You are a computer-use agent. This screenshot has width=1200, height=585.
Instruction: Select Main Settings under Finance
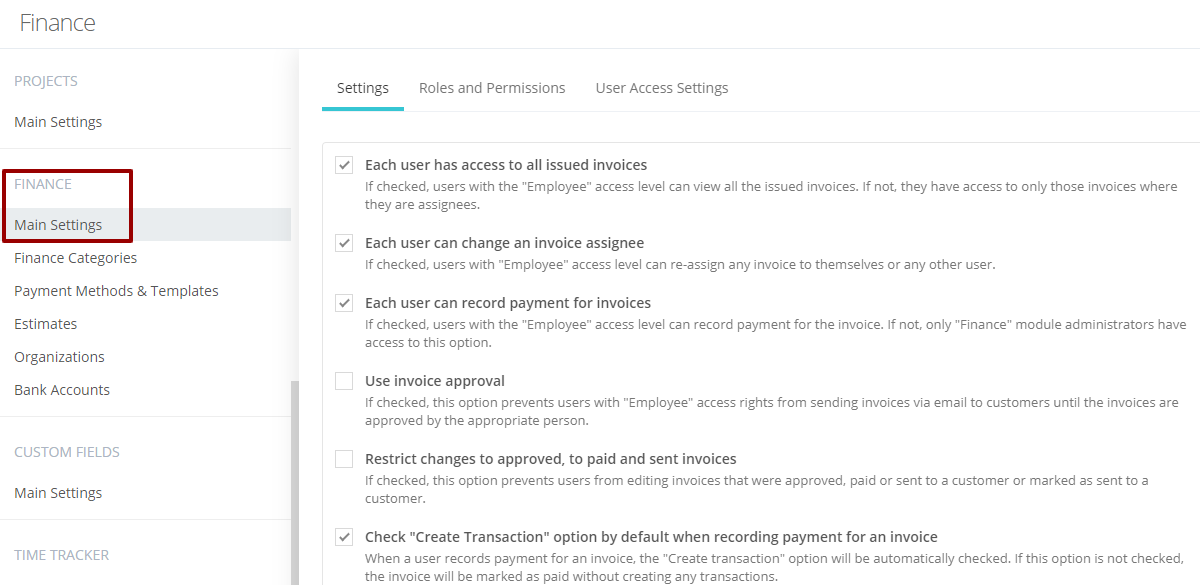click(x=58, y=225)
